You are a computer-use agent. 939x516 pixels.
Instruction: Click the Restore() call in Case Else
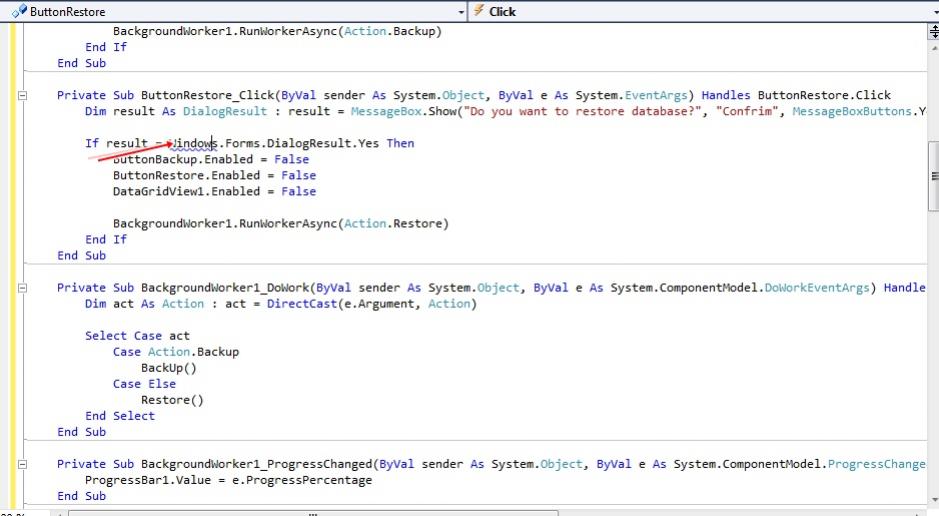tap(171, 400)
